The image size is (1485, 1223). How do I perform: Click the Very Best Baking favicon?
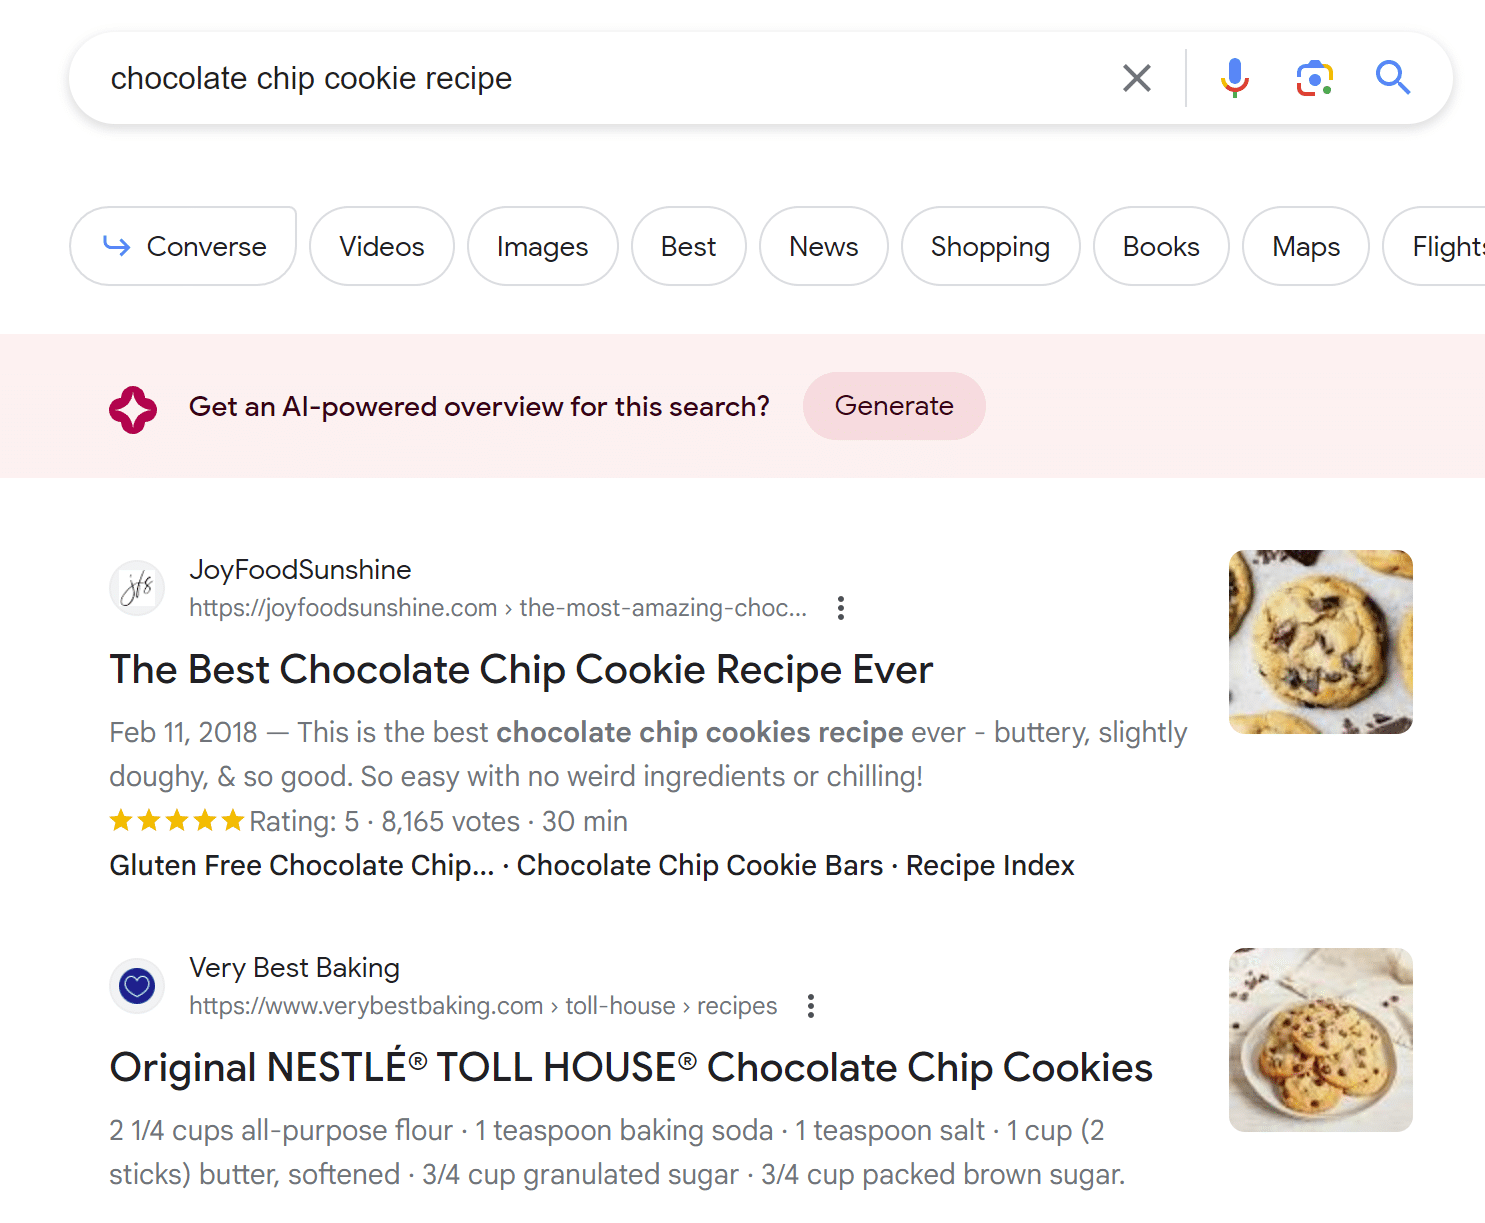(137, 986)
